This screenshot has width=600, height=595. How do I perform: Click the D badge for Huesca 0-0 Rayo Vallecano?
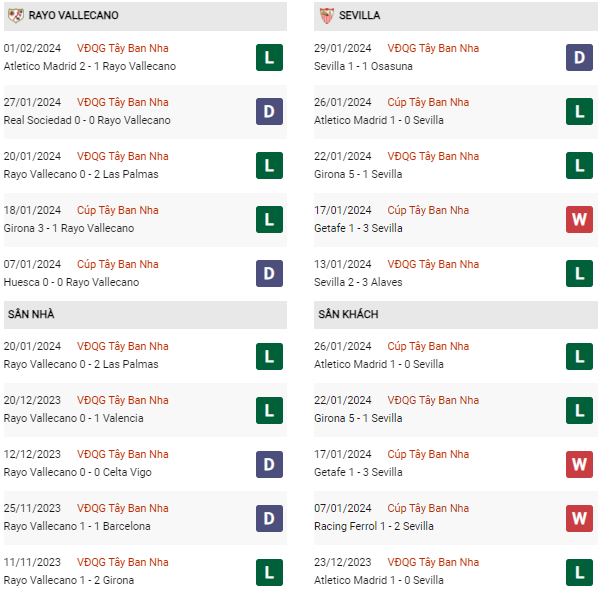point(268,273)
